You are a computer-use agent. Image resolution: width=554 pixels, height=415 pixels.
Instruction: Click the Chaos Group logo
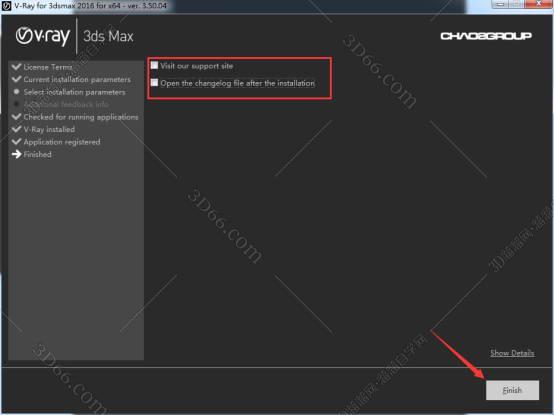point(486,36)
